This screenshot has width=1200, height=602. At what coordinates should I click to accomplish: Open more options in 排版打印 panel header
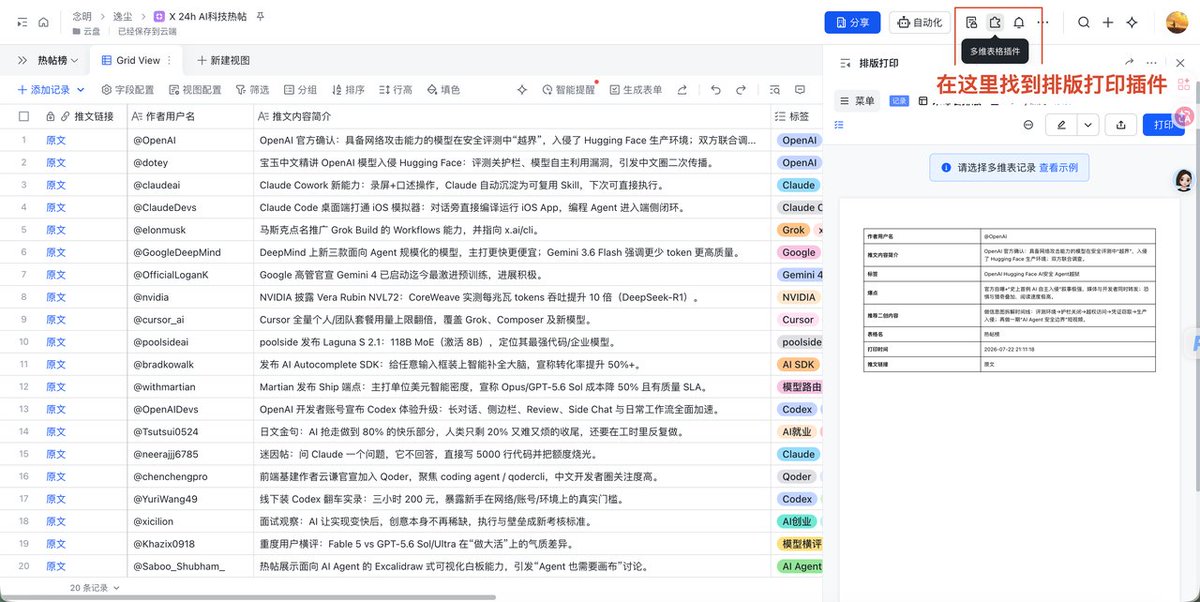click(x=1152, y=63)
